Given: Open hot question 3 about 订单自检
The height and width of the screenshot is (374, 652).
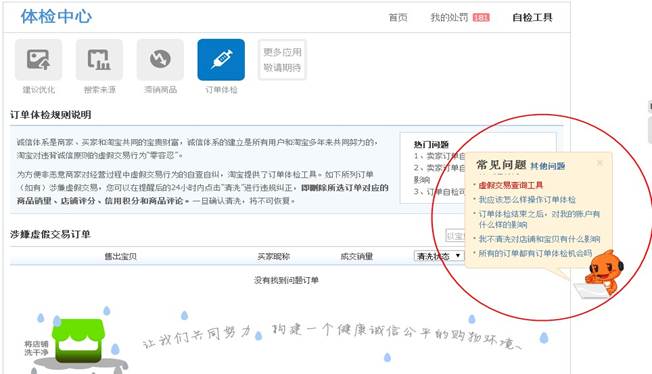Looking at the screenshot, I should (440, 192).
